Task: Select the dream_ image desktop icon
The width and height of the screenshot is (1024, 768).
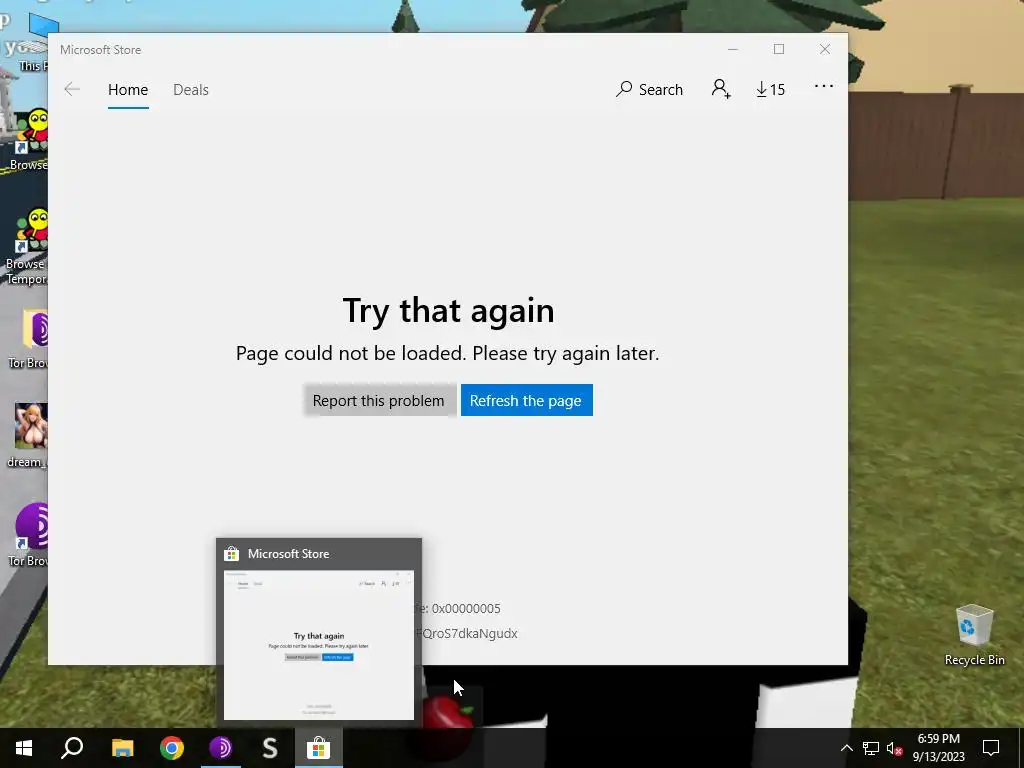Action: tap(29, 436)
